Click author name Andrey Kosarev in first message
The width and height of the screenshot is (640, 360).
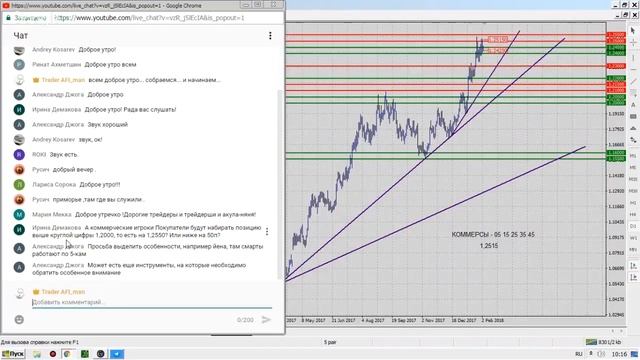pos(53,49)
